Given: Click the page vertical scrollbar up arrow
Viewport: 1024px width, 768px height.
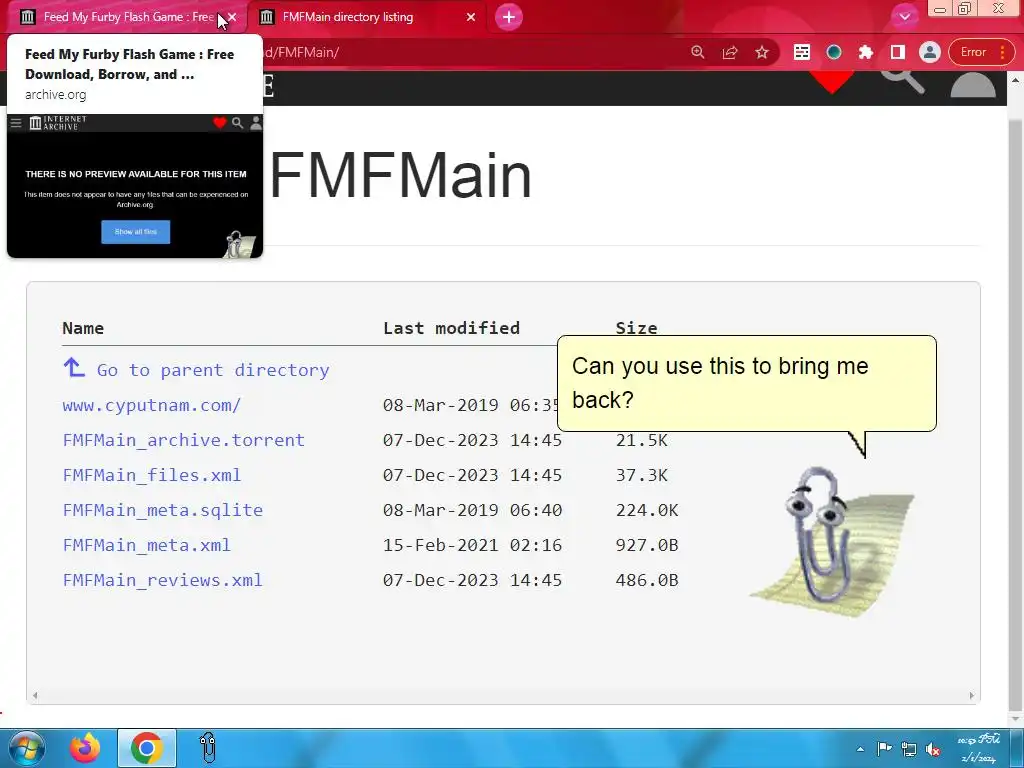Looking at the screenshot, I should [1016, 80].
